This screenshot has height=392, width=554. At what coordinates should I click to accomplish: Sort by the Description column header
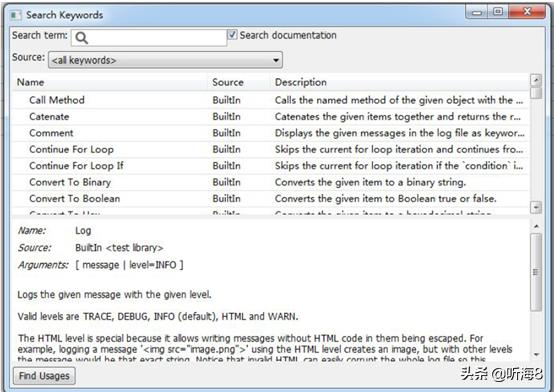pyautogui.click(x=400, y=82)
